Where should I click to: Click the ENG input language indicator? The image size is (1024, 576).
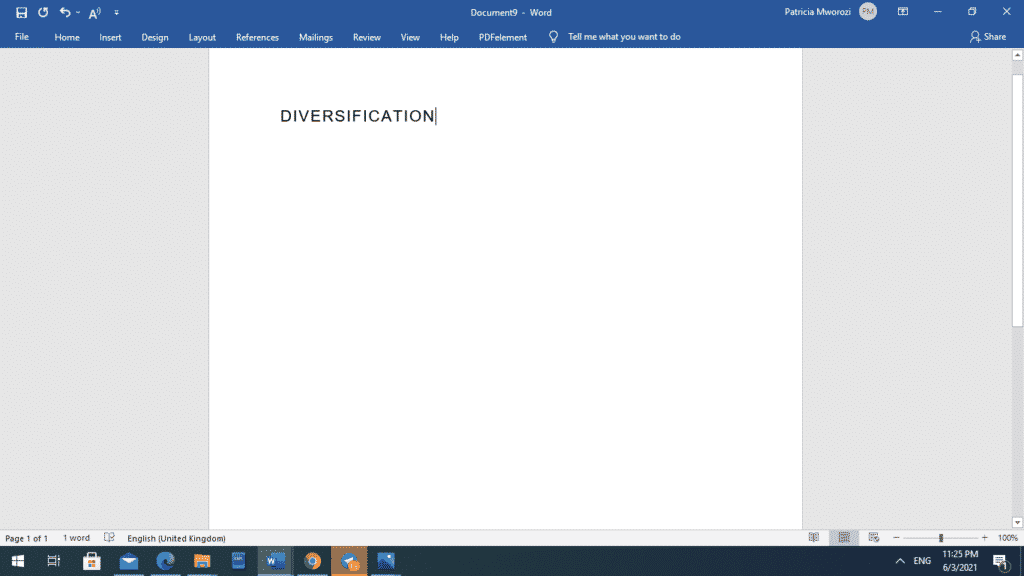click(x=922, y=561)
